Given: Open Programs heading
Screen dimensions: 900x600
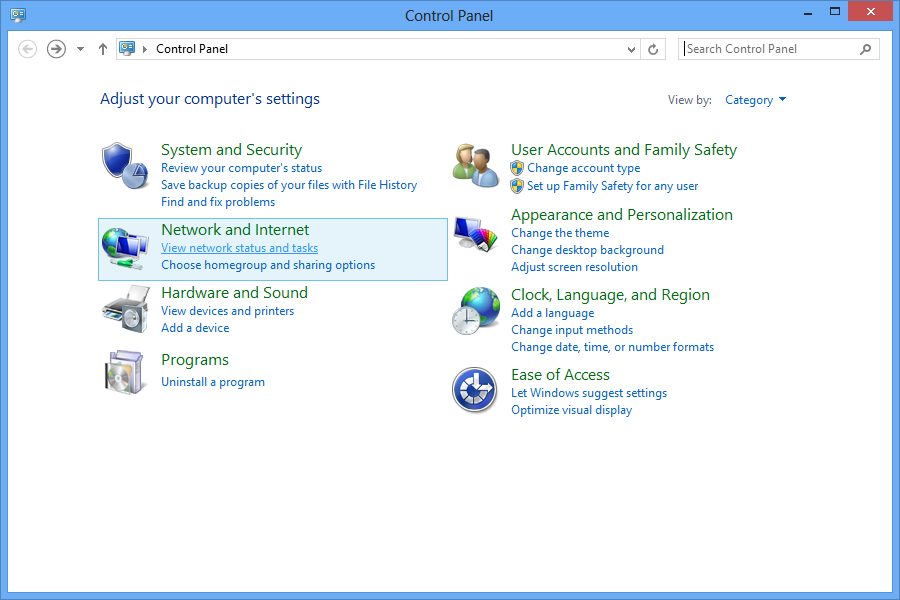Looking at the screenshot, I should pyautogui.click(x=195, y=360).
